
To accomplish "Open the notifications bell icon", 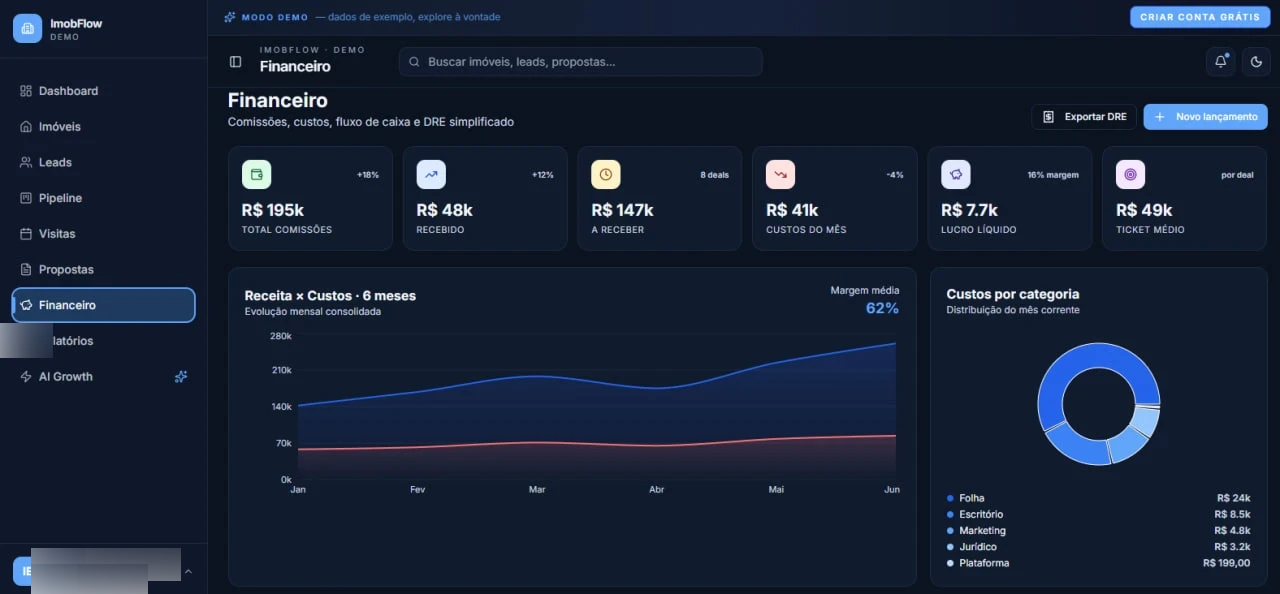I will click(1220, 61).
